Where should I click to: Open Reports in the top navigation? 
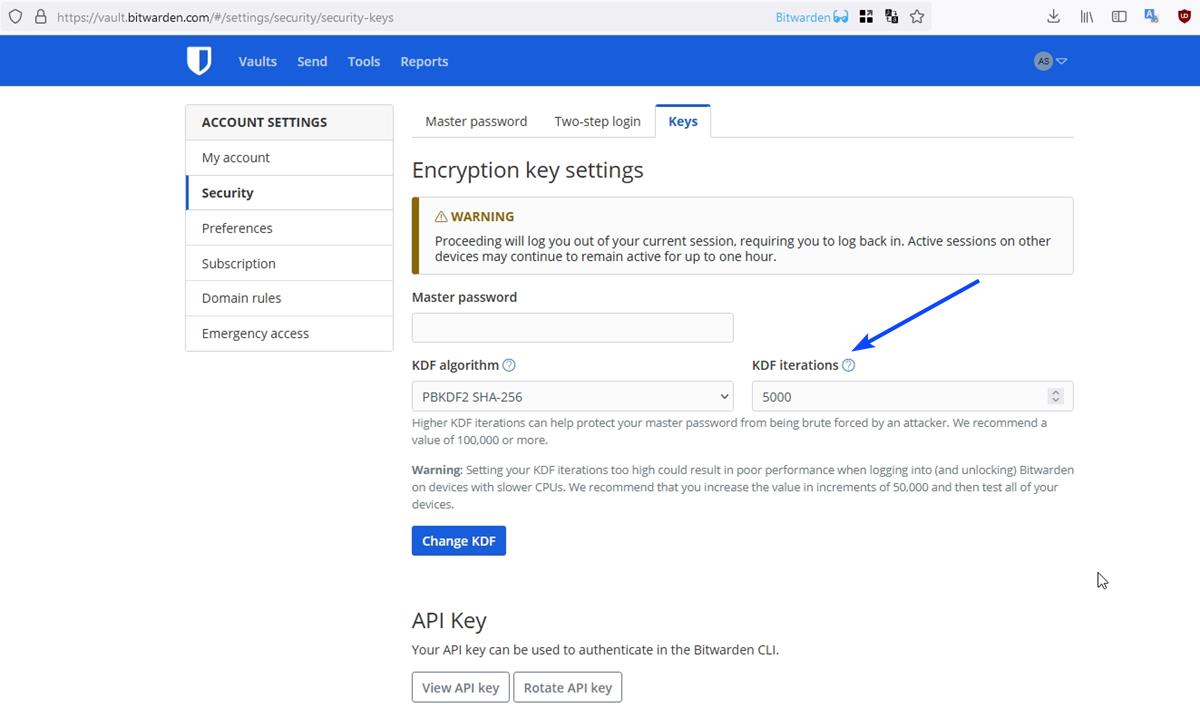click(424, 61)
